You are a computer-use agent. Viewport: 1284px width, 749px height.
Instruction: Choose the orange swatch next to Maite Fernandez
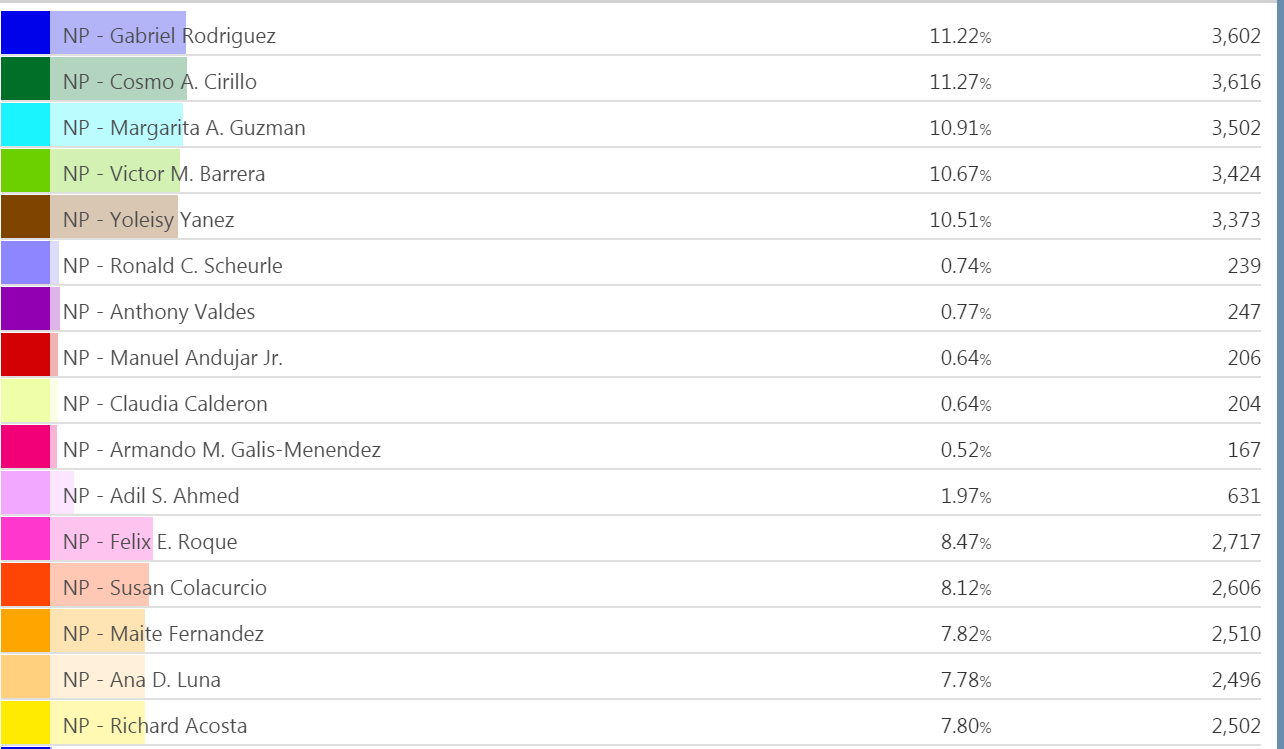(25, 631)
